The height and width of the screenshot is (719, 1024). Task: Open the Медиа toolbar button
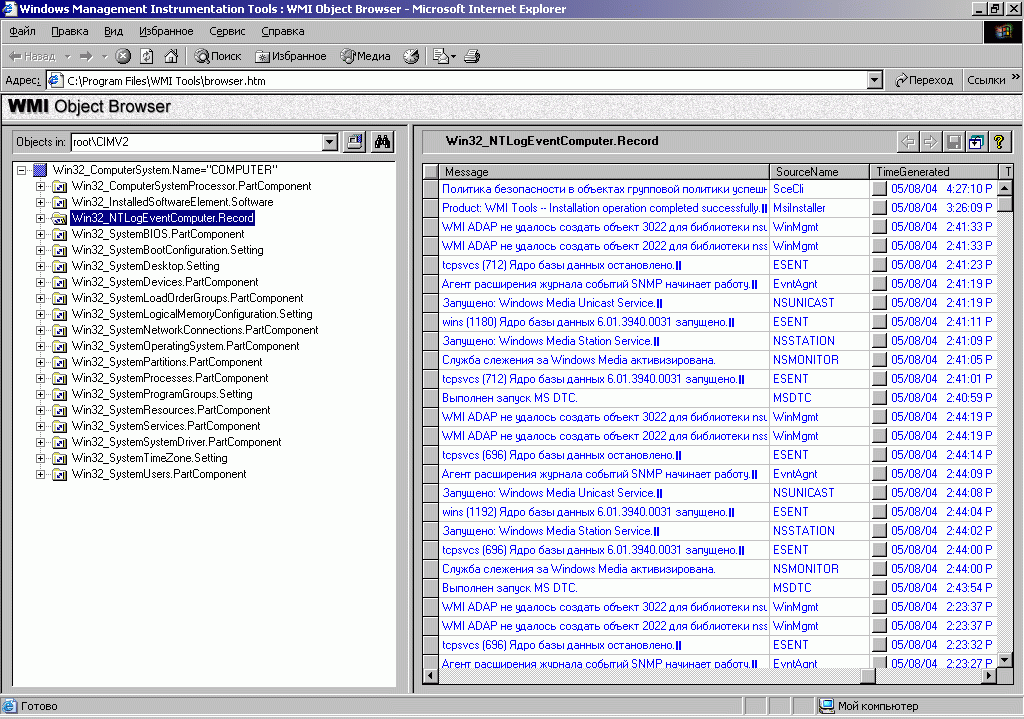pos(366,56)
